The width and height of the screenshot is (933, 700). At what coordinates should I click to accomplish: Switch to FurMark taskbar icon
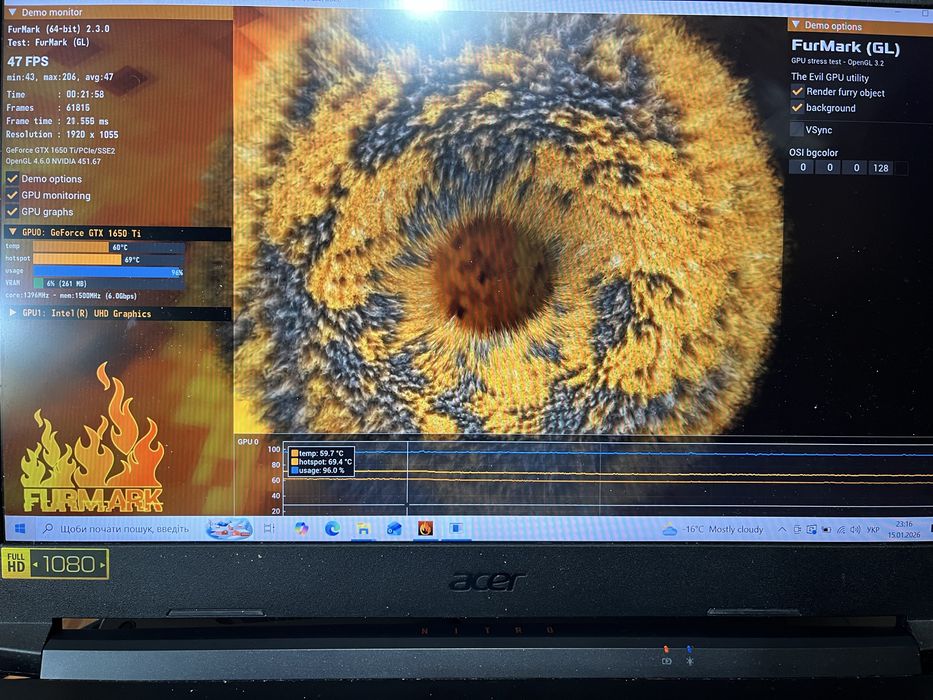425,529
